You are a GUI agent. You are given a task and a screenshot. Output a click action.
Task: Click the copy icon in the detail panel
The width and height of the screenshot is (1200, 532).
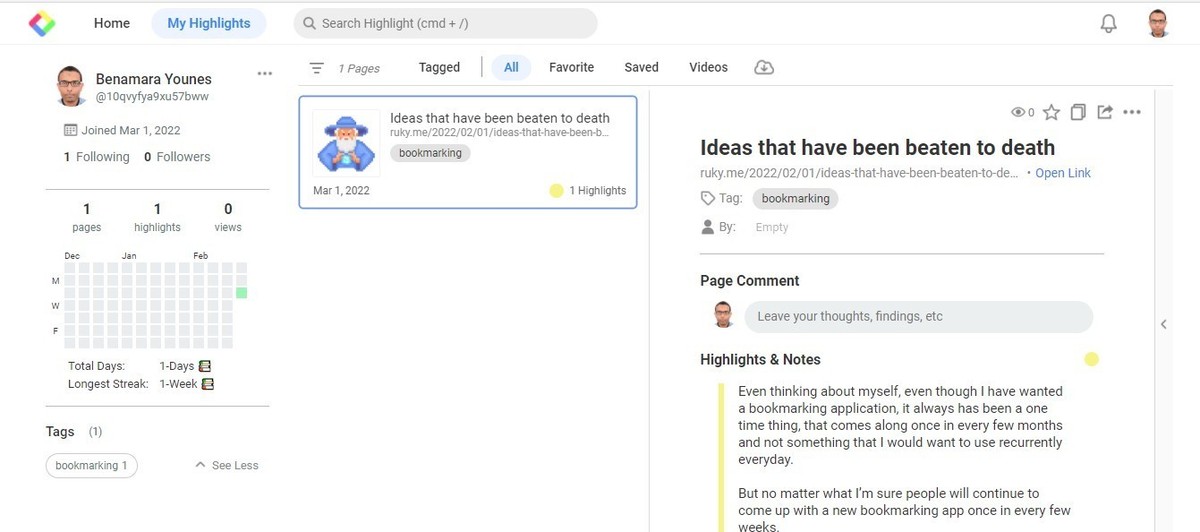(1078, 112)
